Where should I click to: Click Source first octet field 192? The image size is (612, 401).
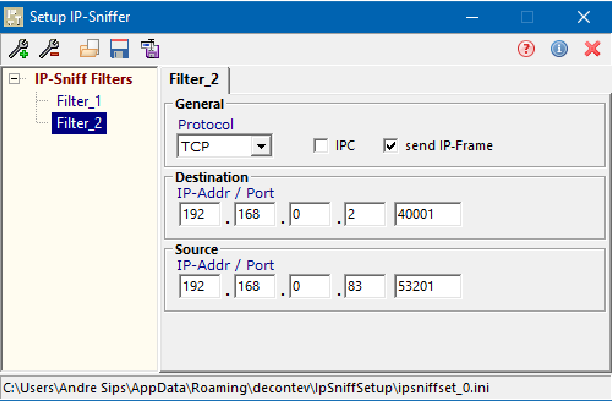[x=199, y=286]
